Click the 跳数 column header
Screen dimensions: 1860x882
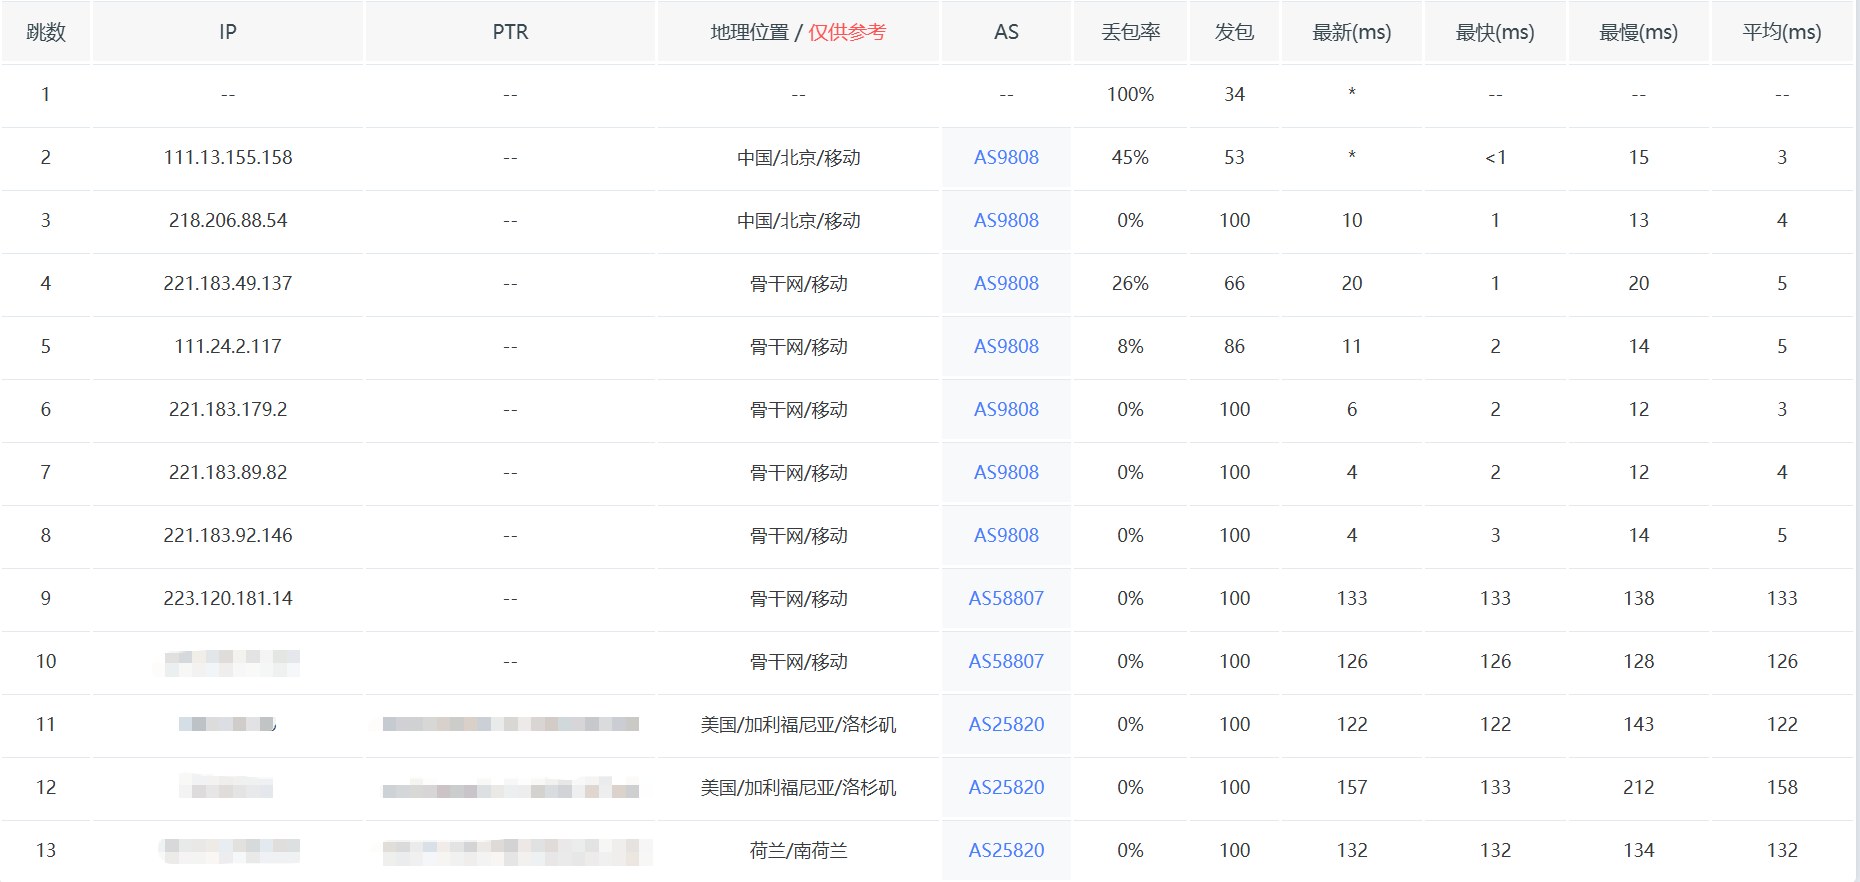(x=46, y=32)
